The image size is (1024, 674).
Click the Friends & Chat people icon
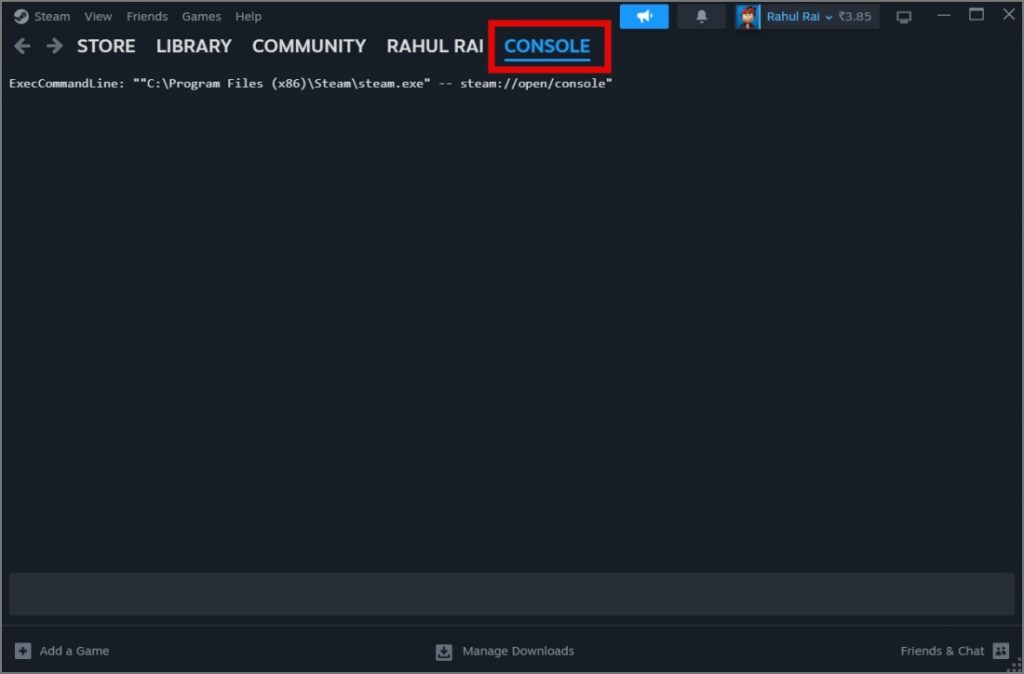pyautogui.click(x=1000, y=650)
